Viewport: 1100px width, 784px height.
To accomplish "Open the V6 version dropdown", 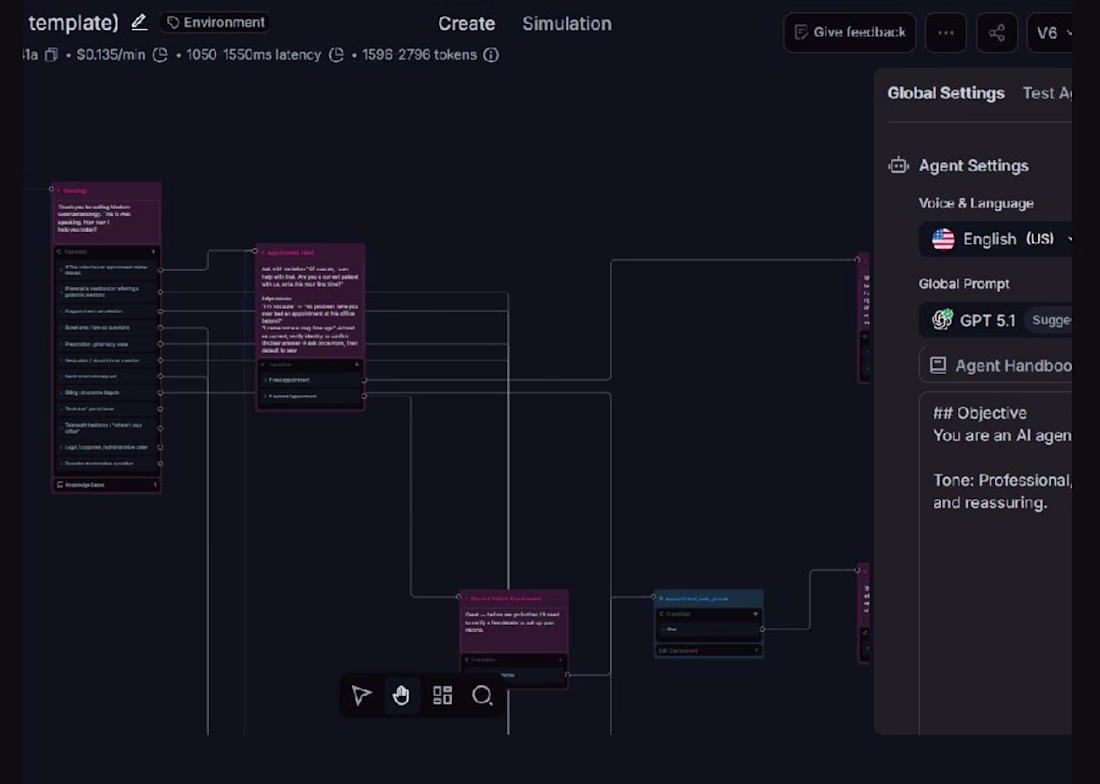I will [1050, 32].
